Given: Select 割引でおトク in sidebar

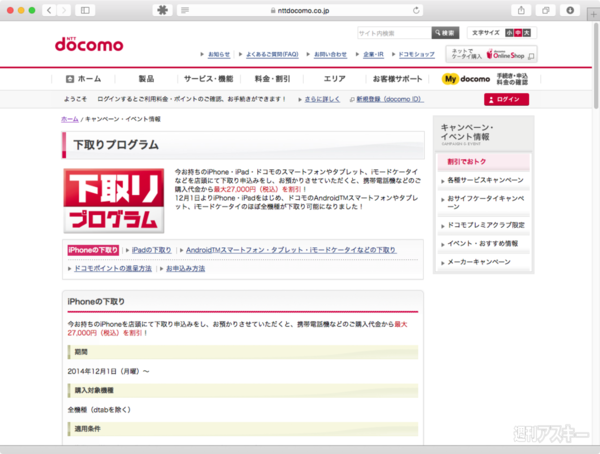Looking at the screenshot, I should click(484, 162).
